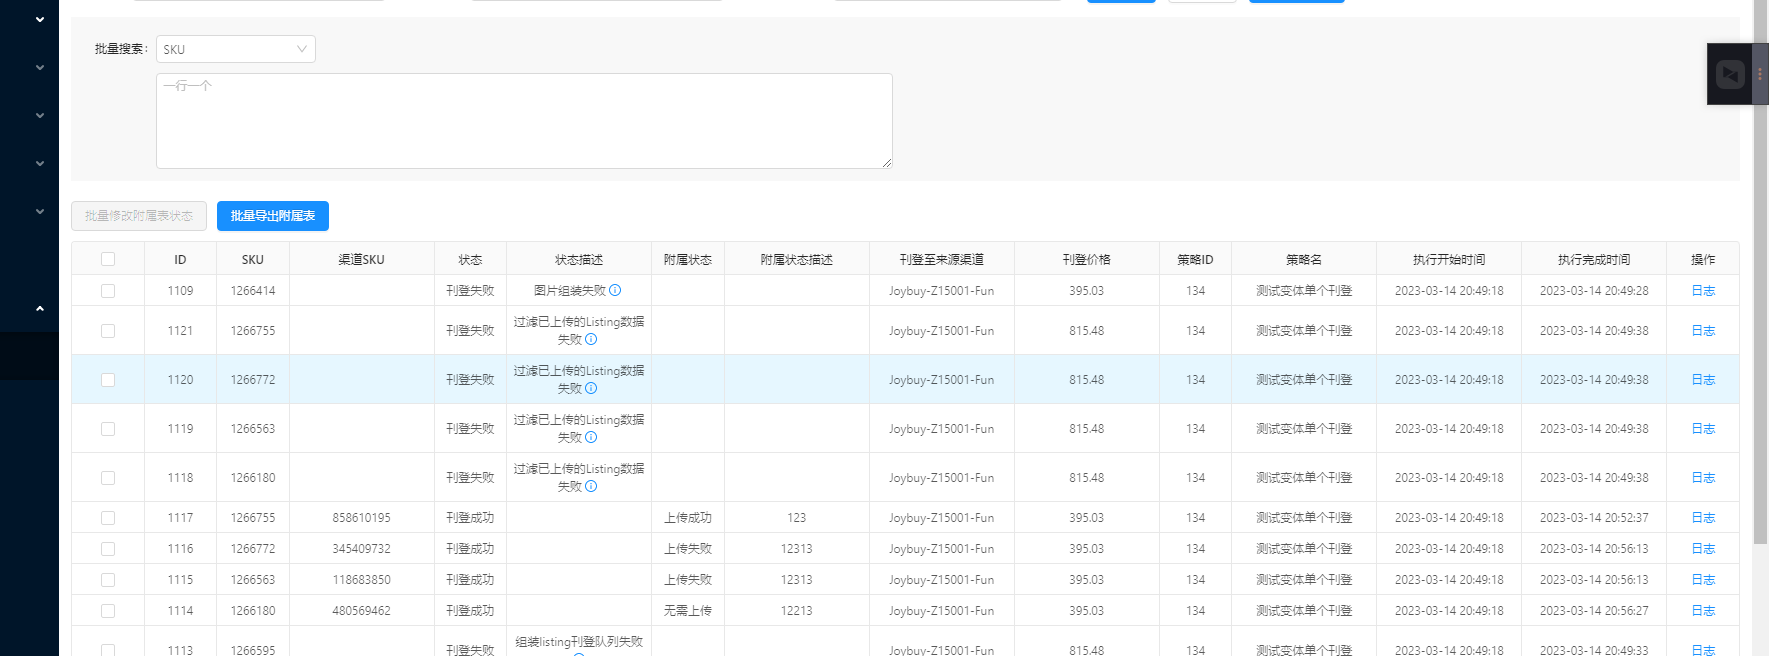Tick the checkbox for row ID 1114
Screen dimensions: 1769x656
(x=108, y=611)
